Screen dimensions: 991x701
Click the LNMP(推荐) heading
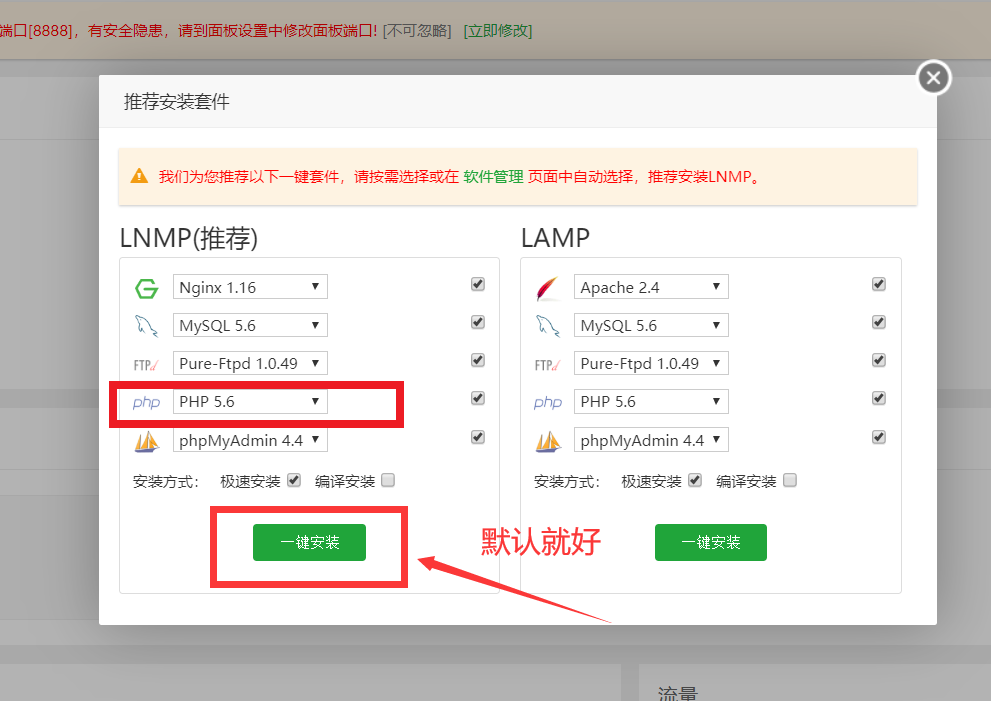tap(189, 238)
